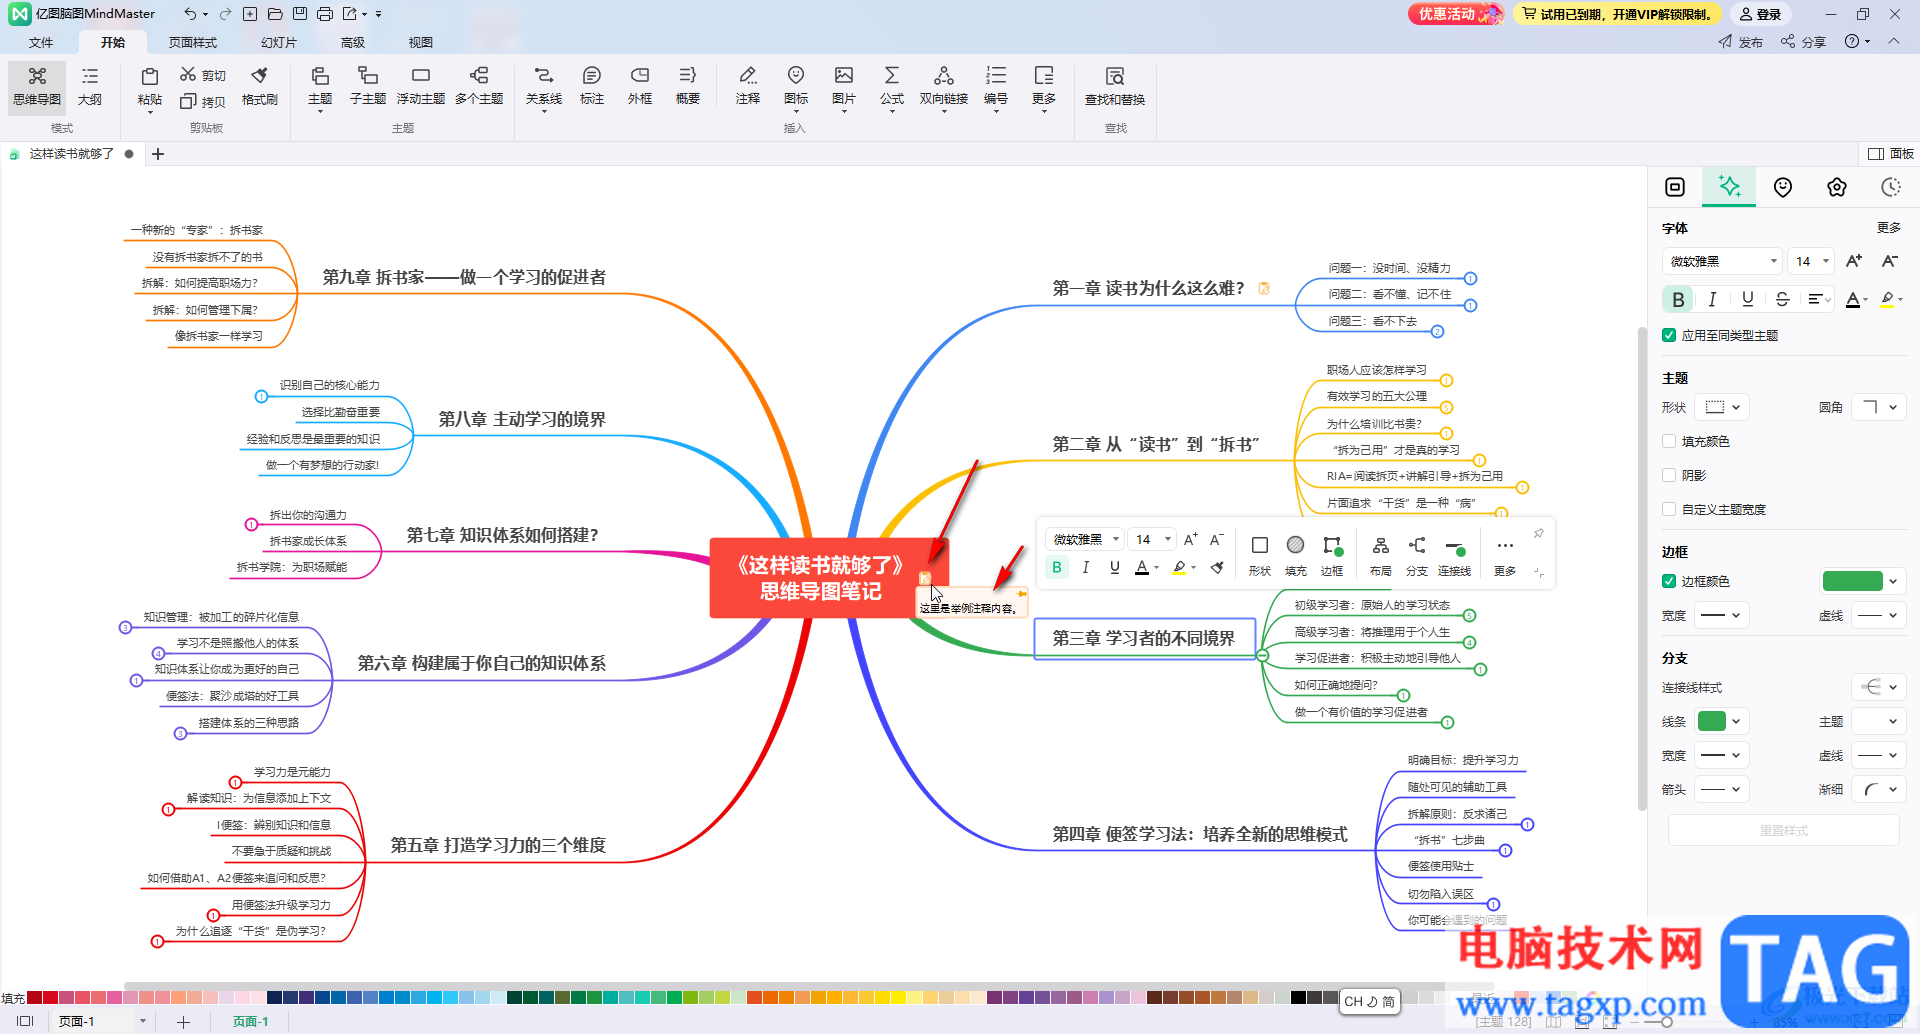
Task: Add a 外框 boundary
Action: point(640,85)
